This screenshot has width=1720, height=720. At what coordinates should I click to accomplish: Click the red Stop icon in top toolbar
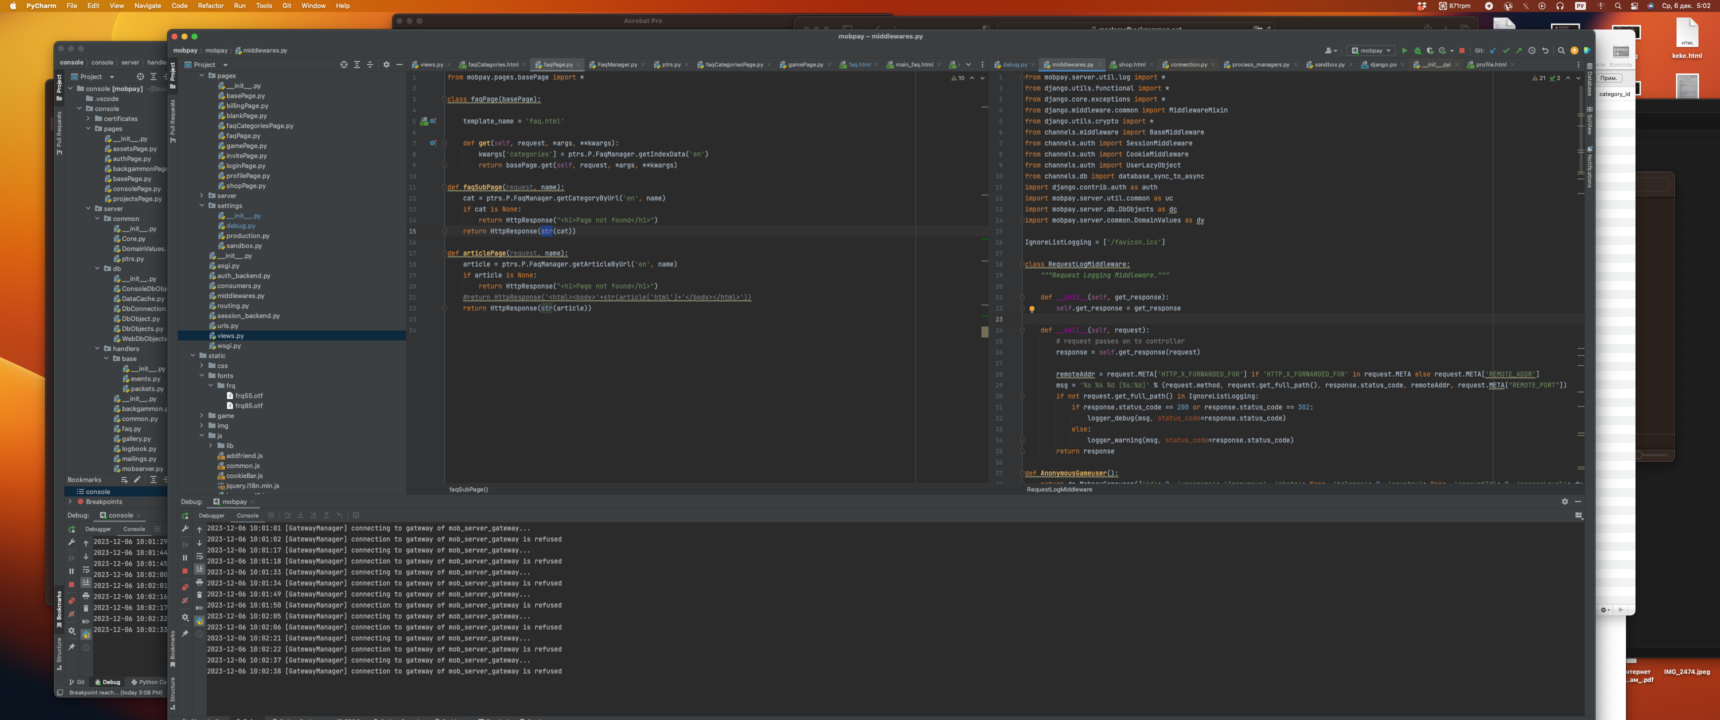click(x=1462, y=50)
